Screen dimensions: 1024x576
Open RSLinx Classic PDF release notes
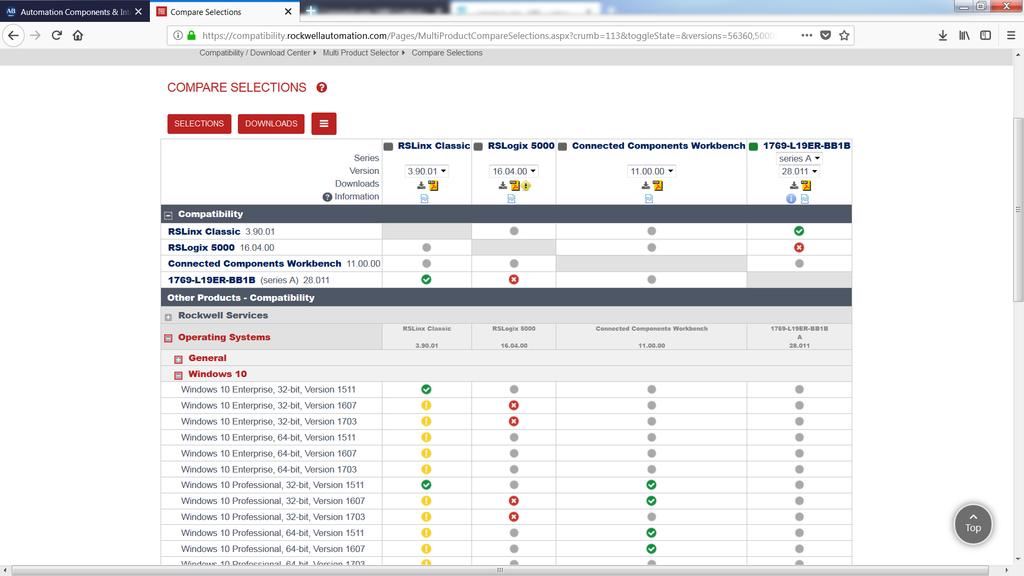pos(433,185)
